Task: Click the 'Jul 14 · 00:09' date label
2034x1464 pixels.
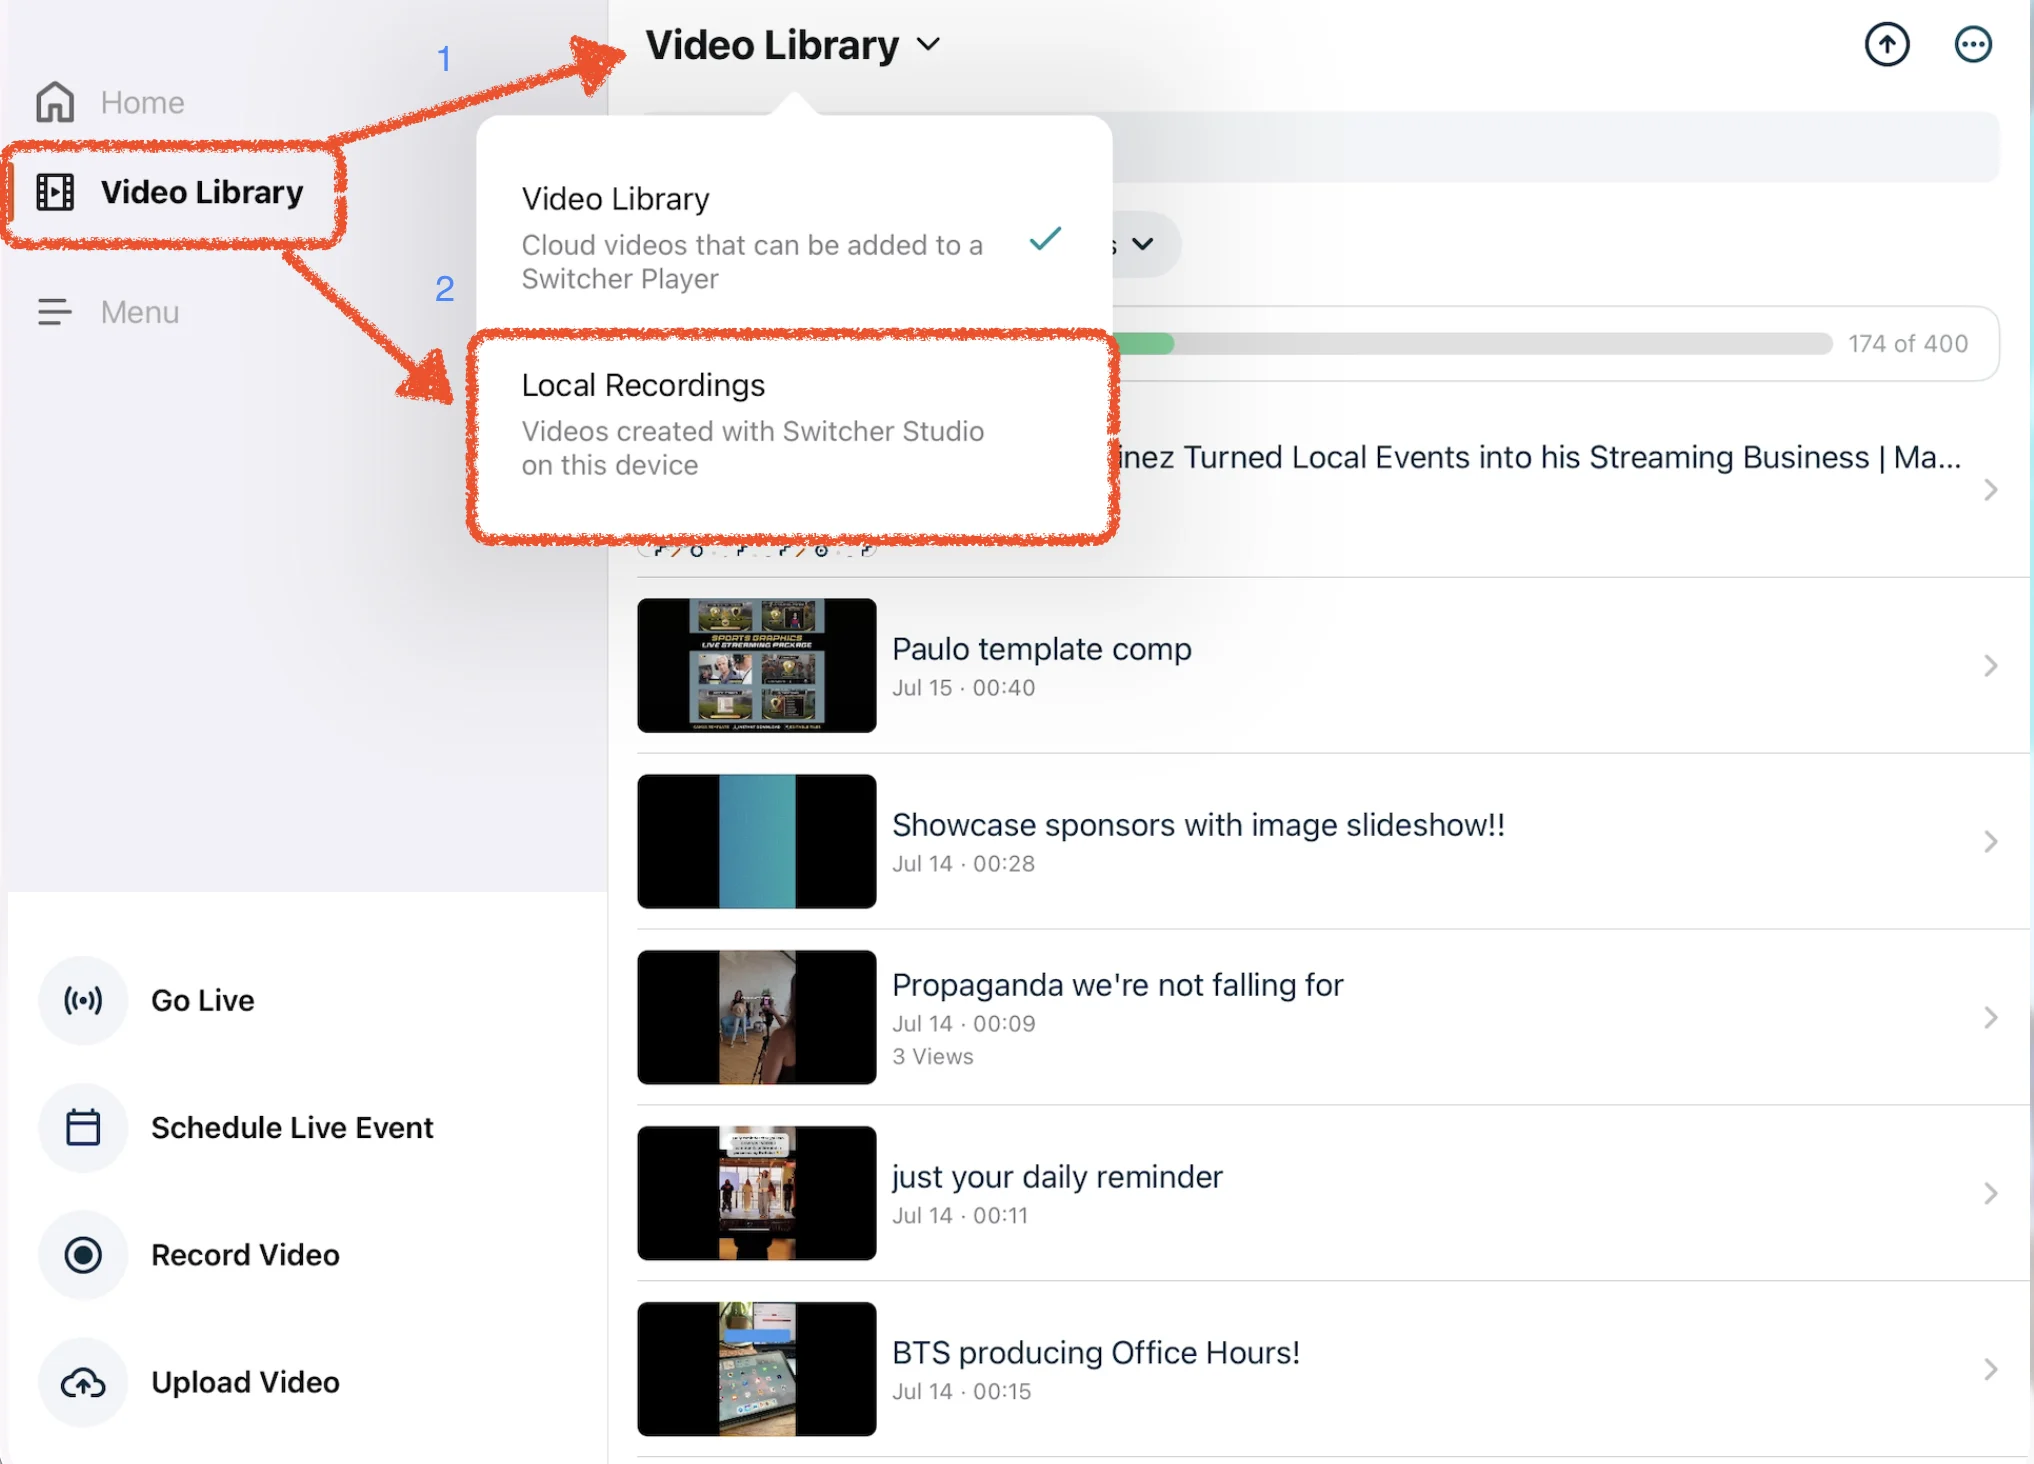Action: pos(964,1024)
